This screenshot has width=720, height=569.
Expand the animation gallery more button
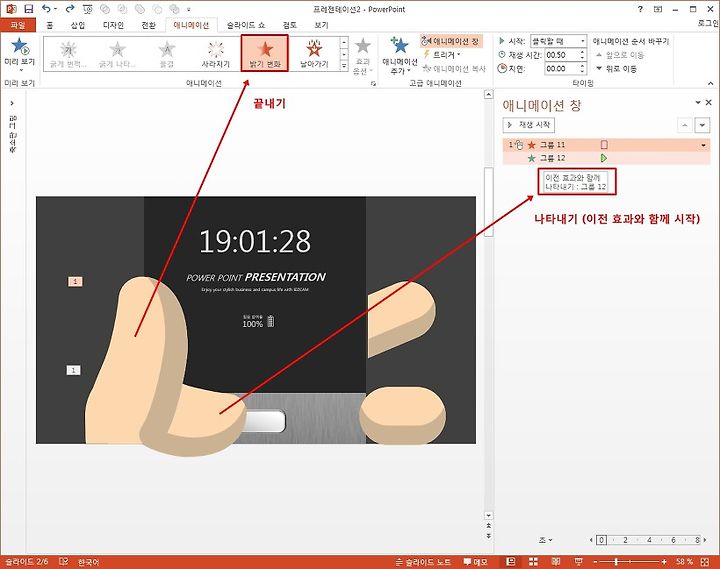coord(344,66)
